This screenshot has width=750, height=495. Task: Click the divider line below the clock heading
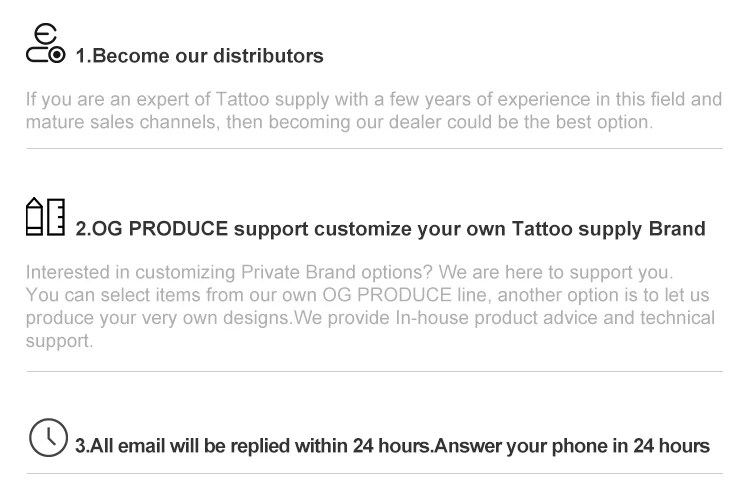(374, 473)
